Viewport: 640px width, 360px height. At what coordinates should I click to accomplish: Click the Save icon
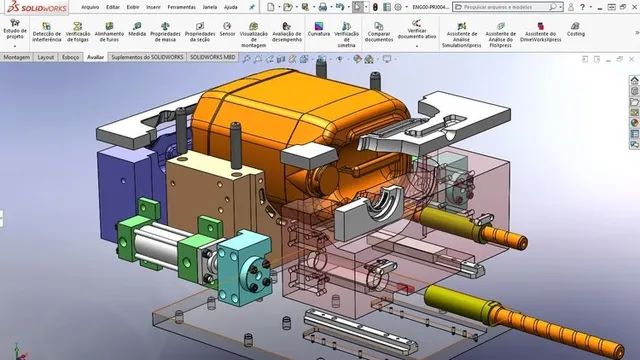coord(305,7)
